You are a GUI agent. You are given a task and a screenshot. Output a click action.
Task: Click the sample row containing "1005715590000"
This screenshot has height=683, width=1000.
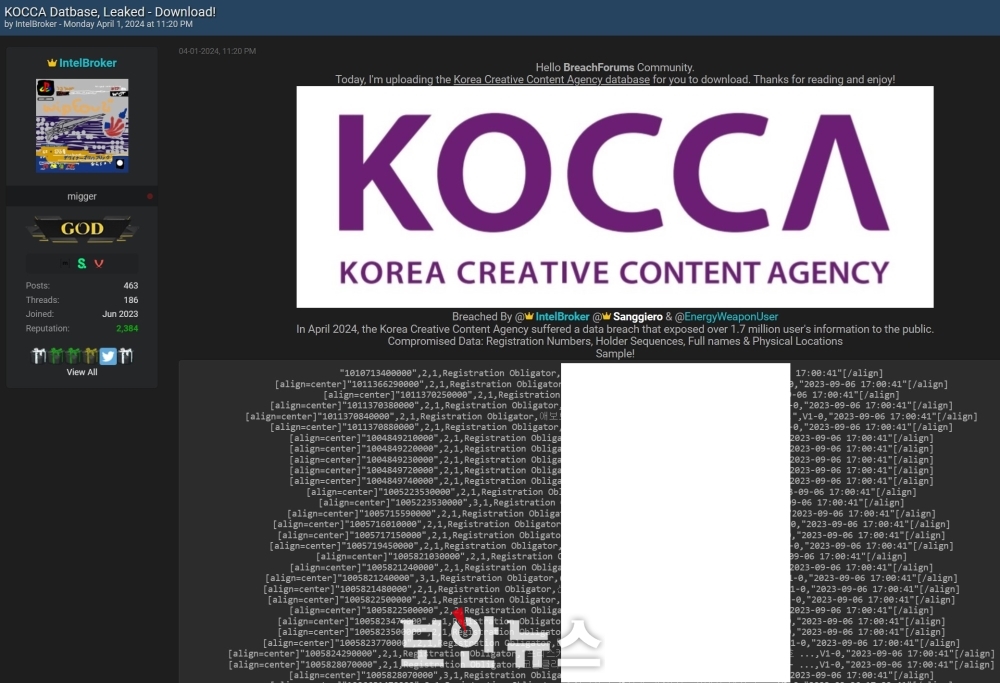[x=611, y=514]
